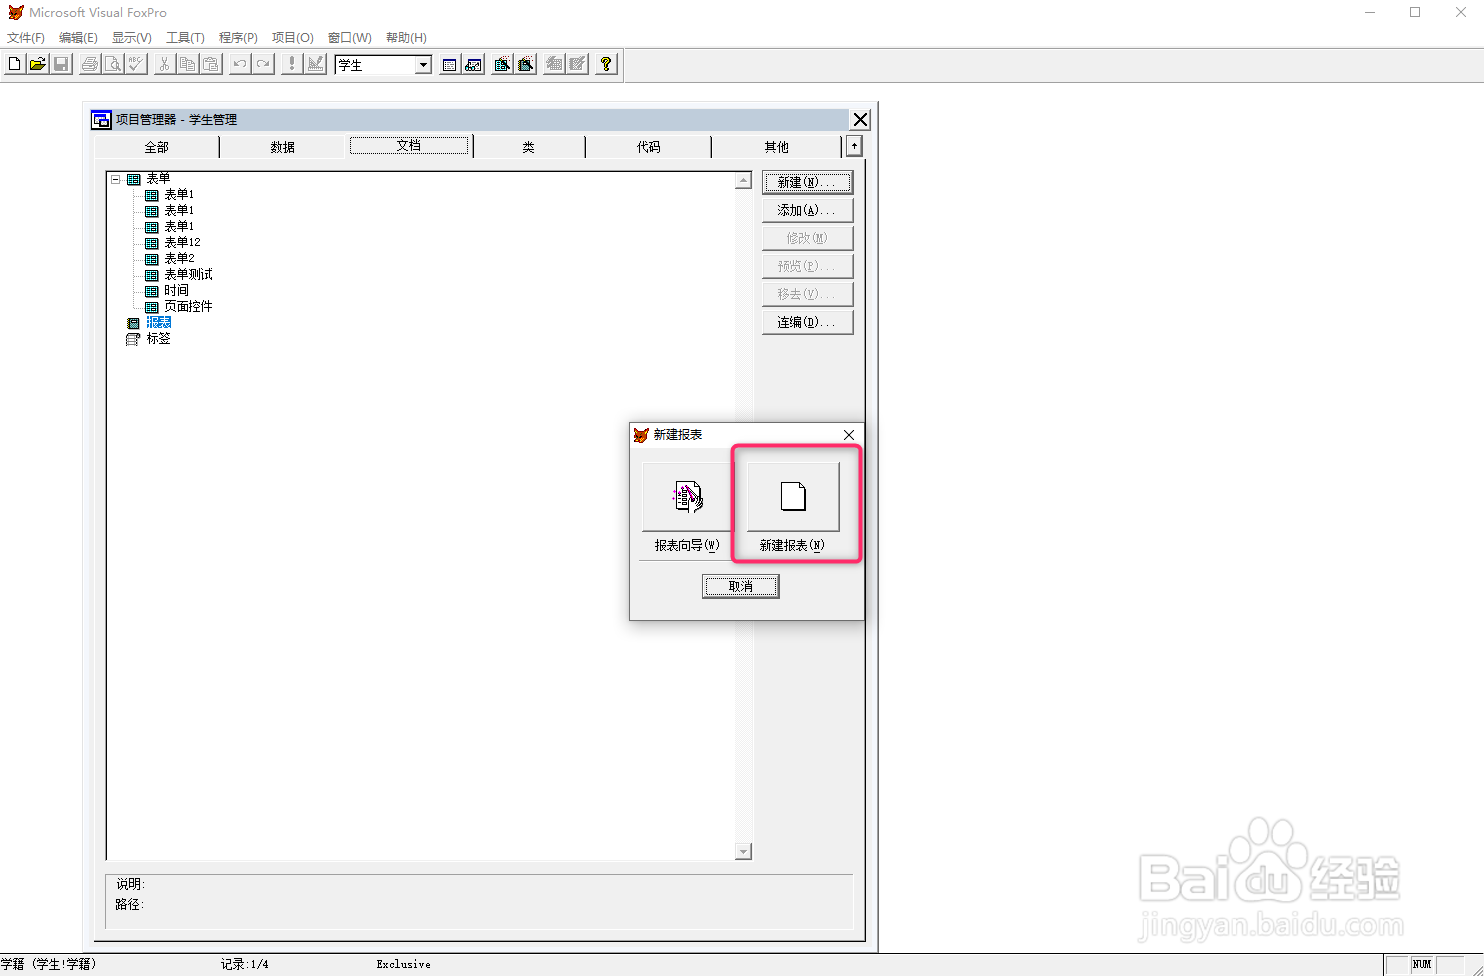Click the Run exclamation mark icon
This screenshot has height=976, width=1484.
click(x=292, y=64)
